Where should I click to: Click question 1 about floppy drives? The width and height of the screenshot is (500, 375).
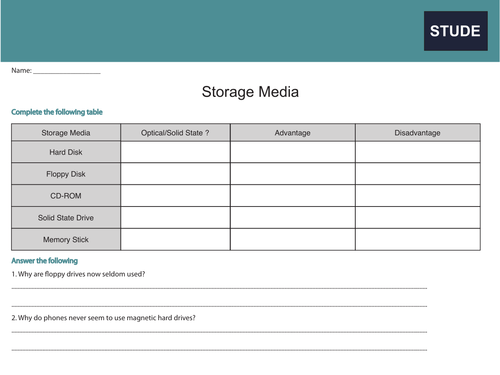[x=78, y=274]
